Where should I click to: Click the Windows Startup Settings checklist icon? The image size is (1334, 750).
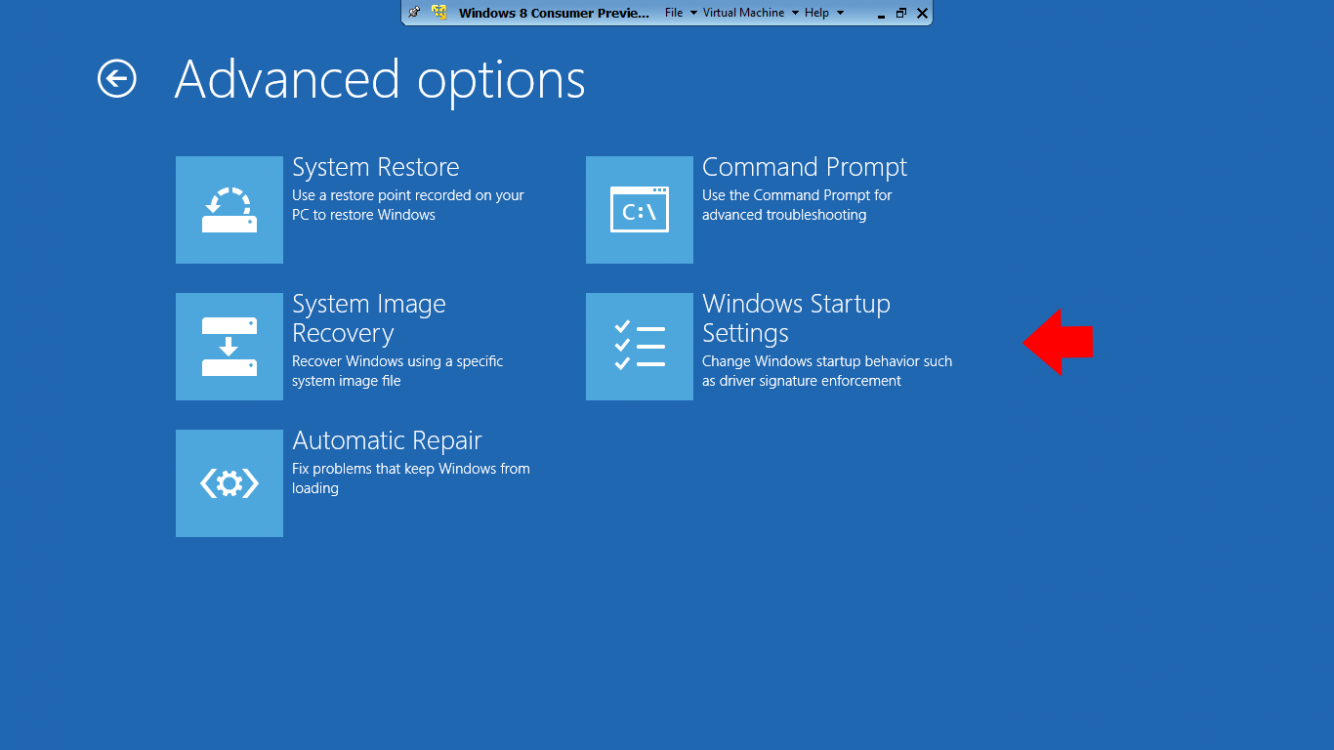click(639, 347)
